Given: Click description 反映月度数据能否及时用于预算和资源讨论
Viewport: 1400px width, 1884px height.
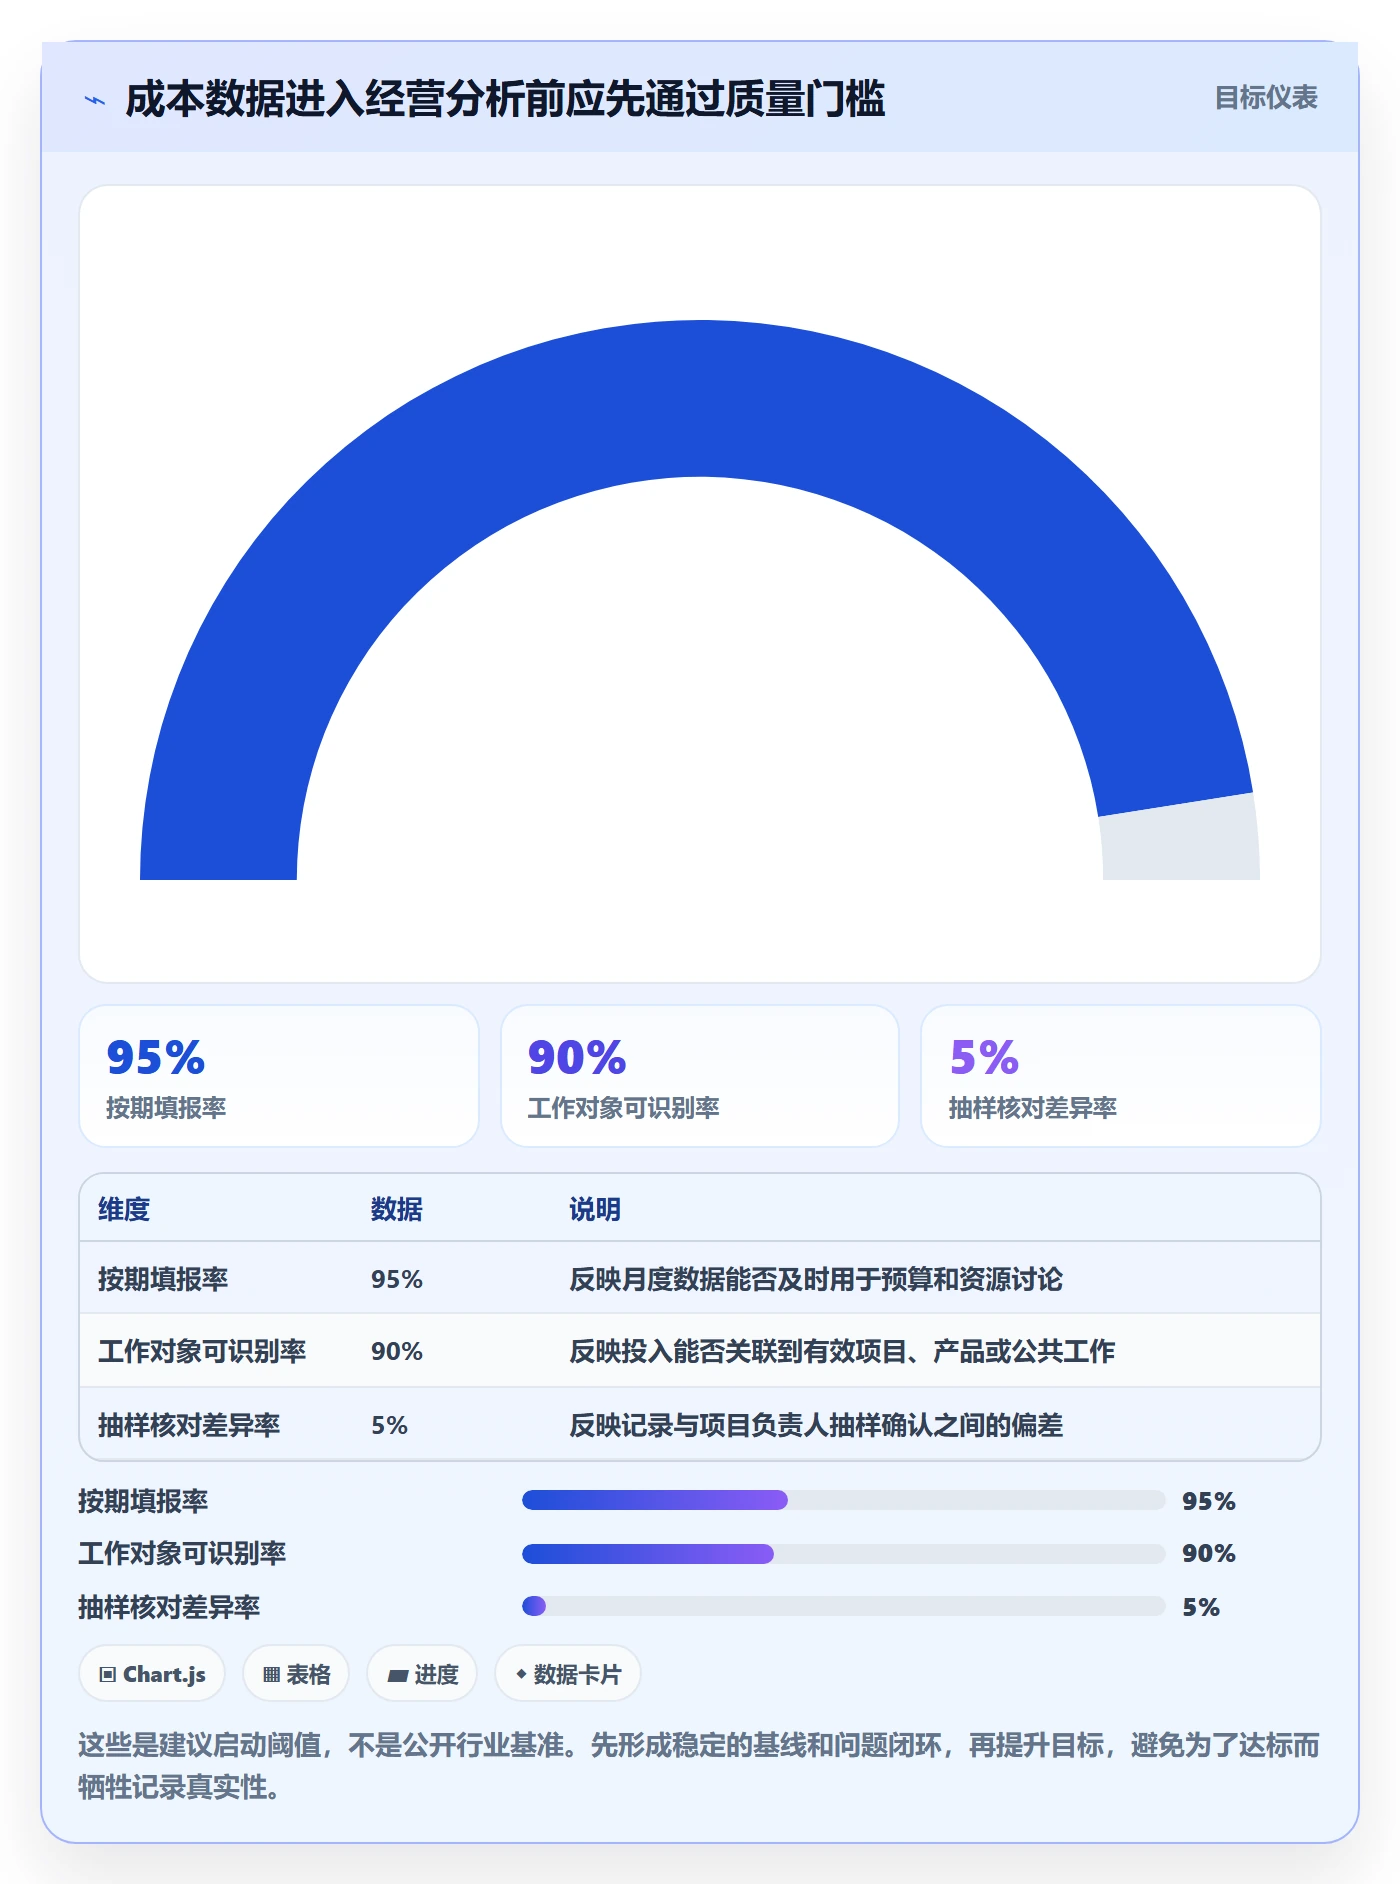Looking at the screenshot, I should [x=816, y=1279].
